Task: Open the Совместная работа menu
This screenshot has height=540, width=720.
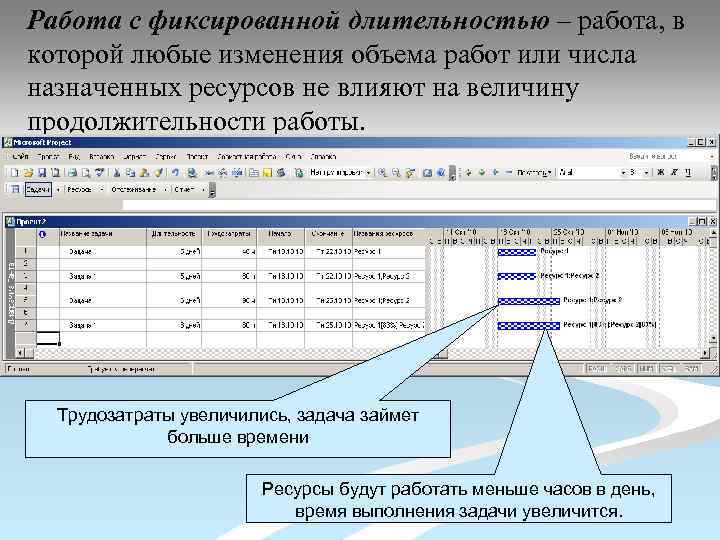Action: tap(247, 157)
